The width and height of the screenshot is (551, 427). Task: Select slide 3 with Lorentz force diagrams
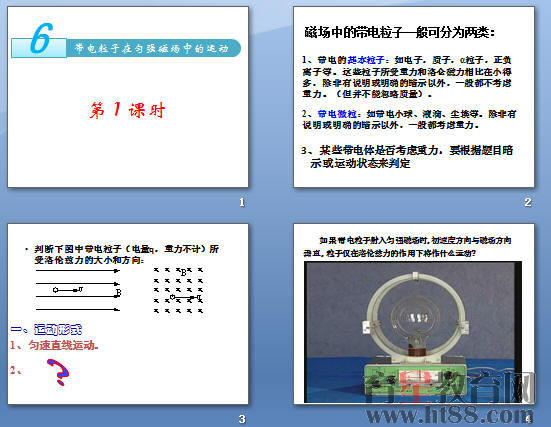128,314
